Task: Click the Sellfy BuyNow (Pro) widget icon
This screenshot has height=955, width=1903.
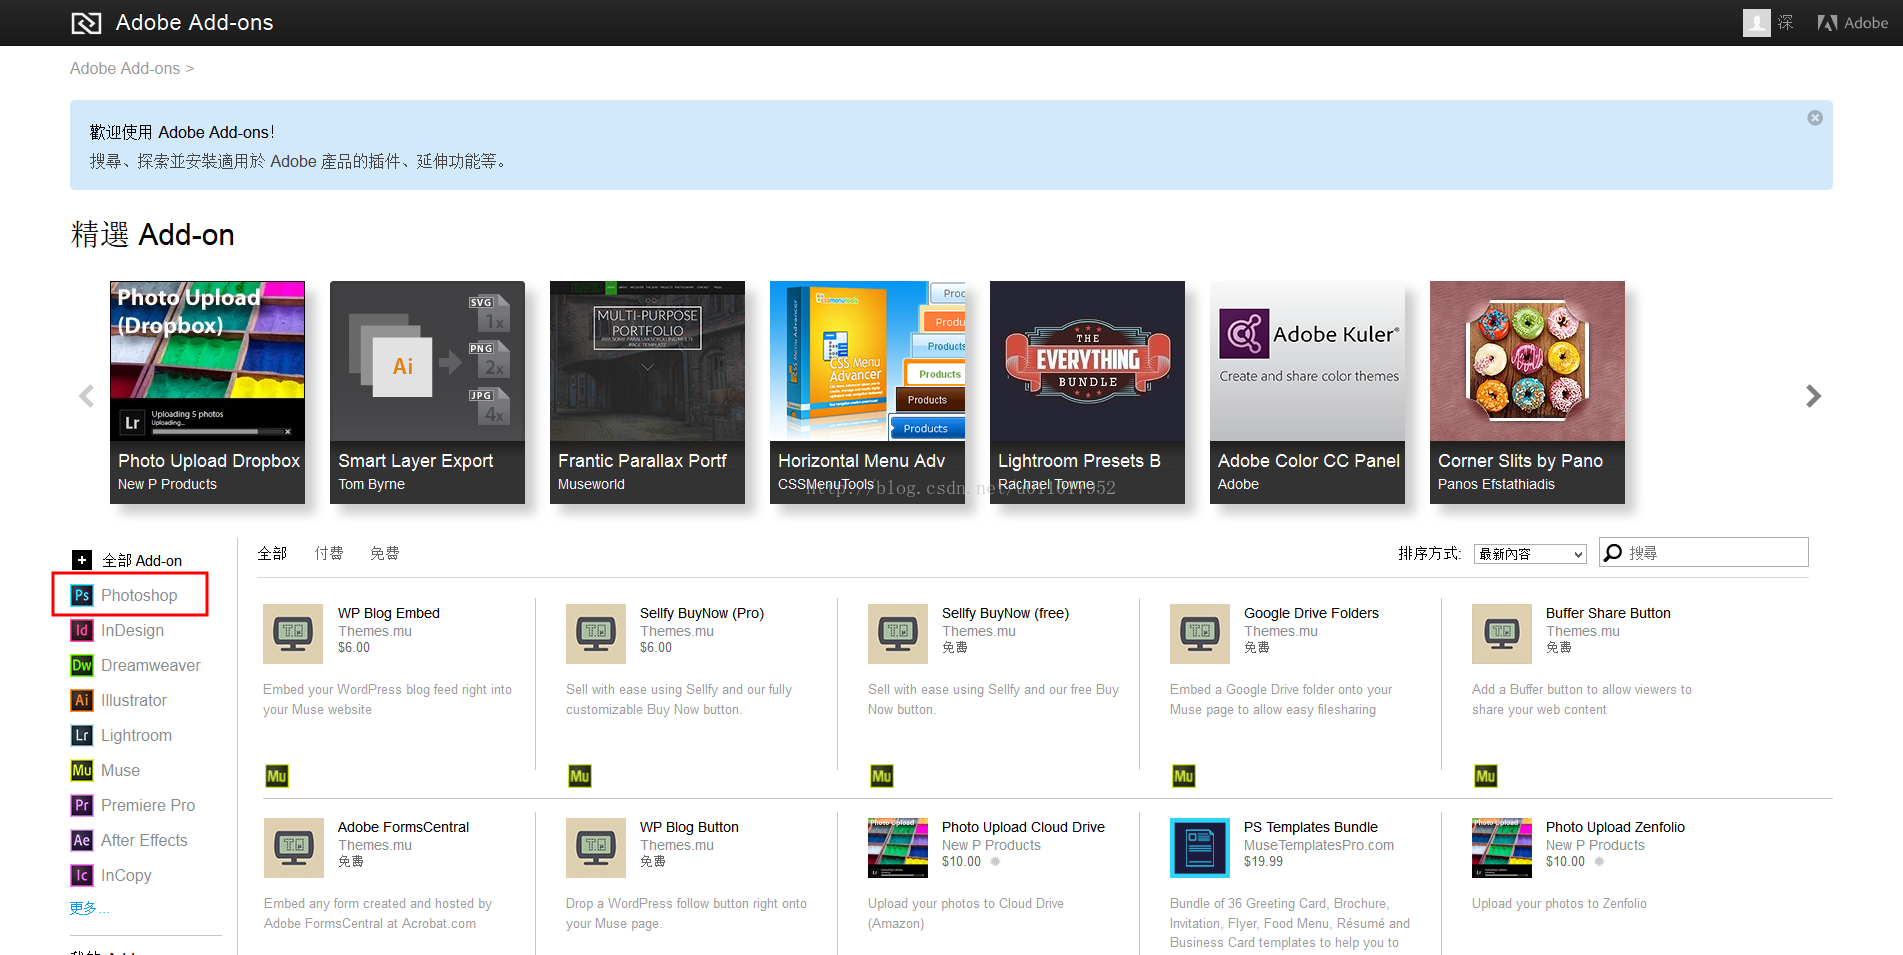Action: (596, 634)
